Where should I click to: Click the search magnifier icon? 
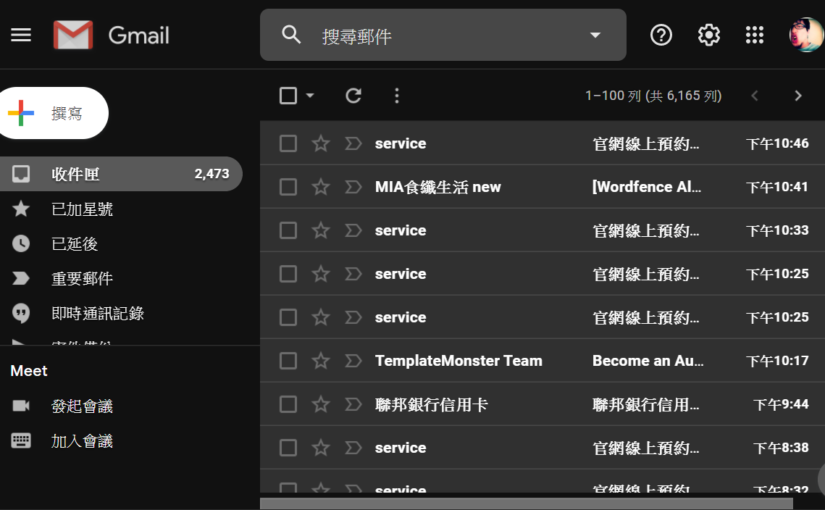[x=291, y=35]
